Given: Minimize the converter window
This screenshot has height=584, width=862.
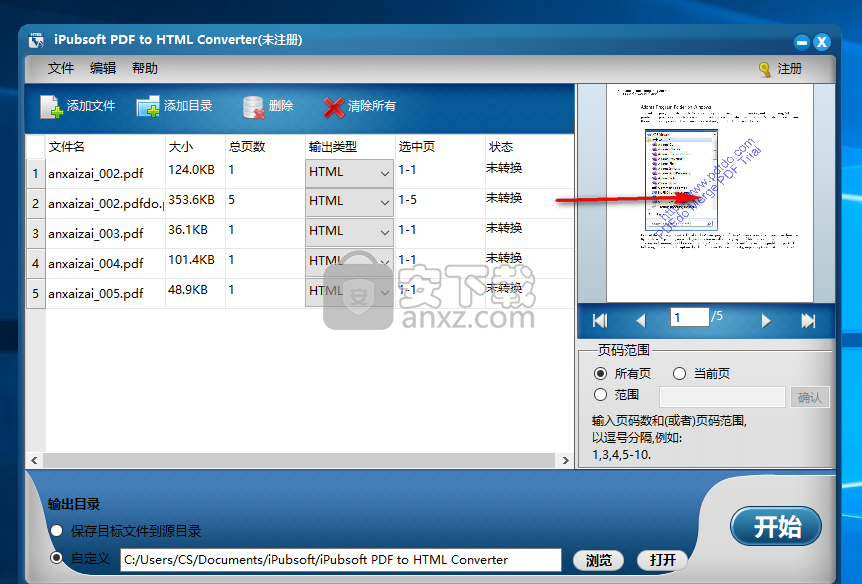Looking at the screenshot, I should point(802,42).
